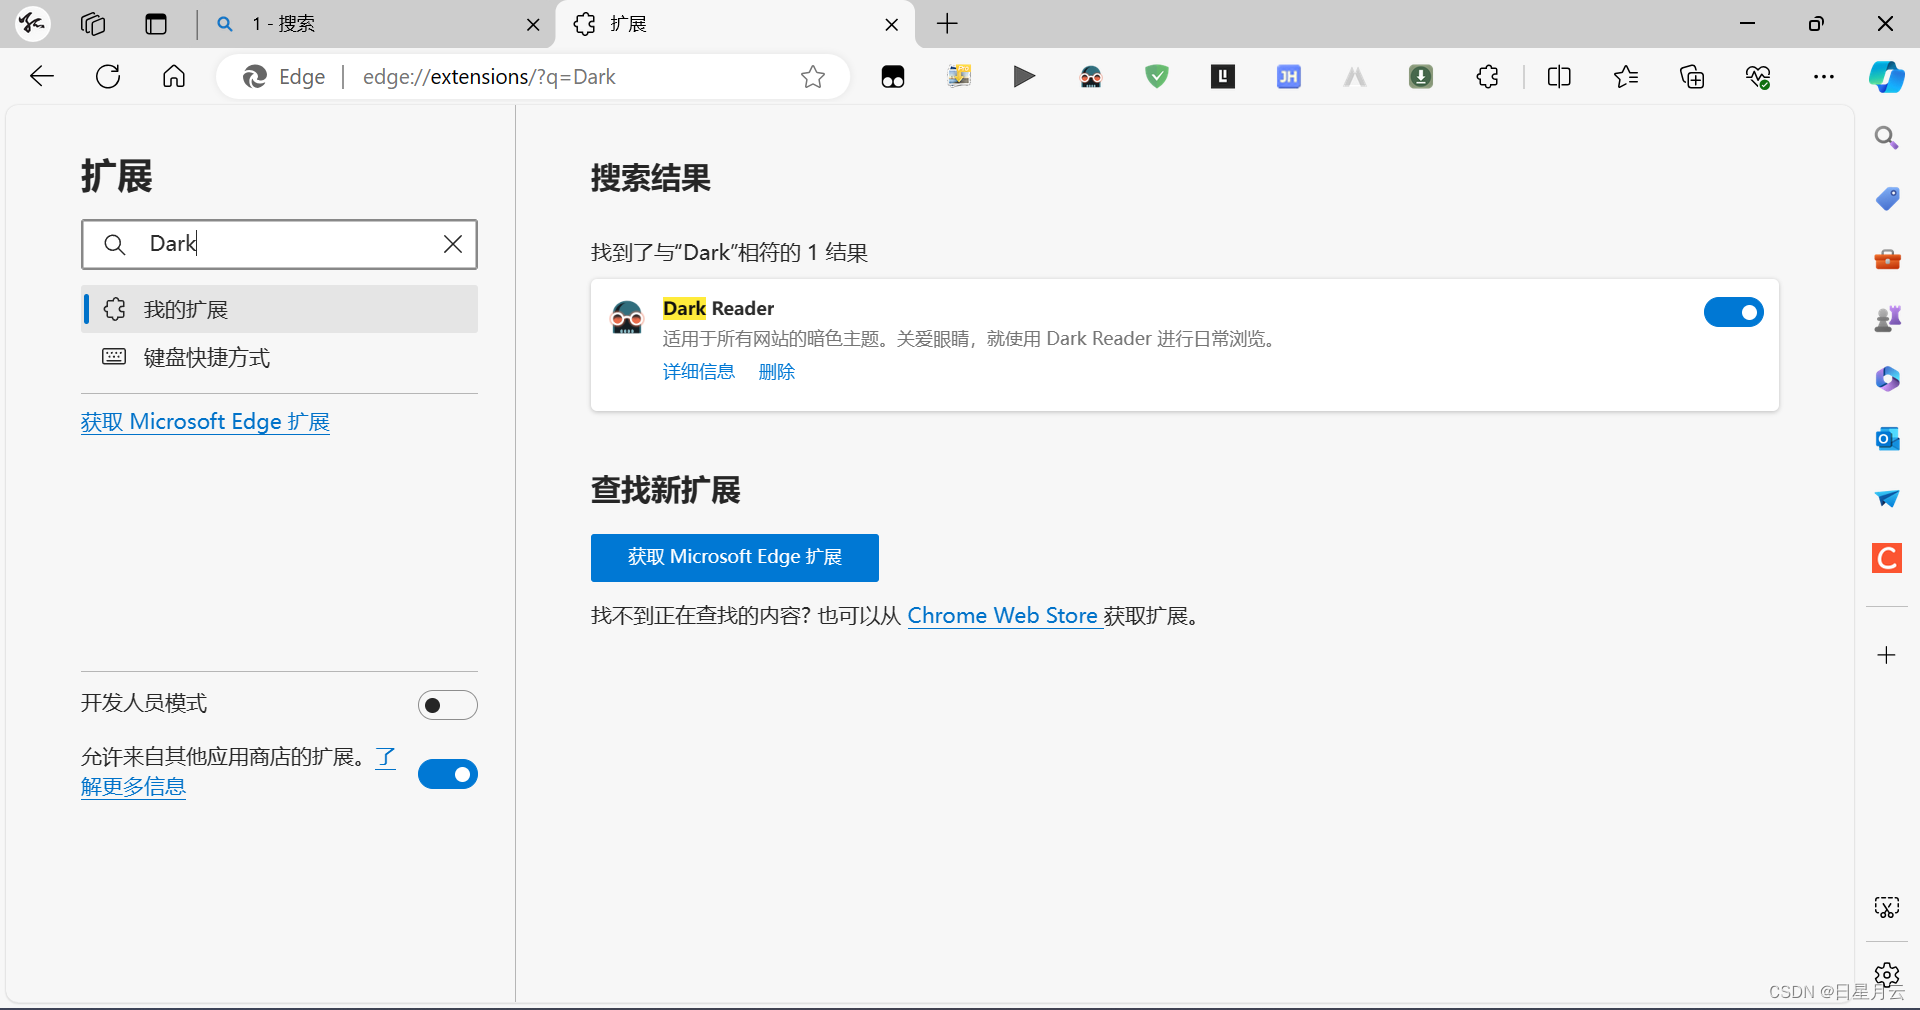
Task: Open sidebar screenshot tool icon
Action: [1887, 908]
